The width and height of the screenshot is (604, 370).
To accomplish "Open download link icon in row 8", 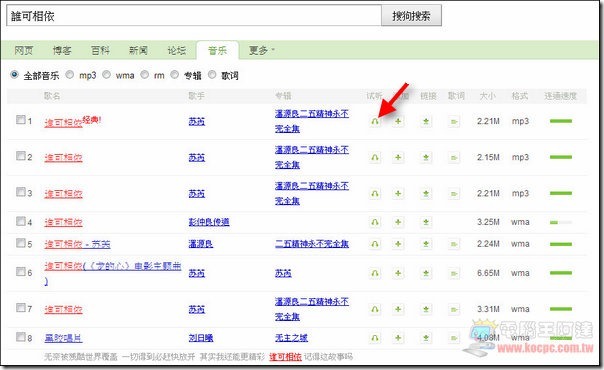I will (426, 338).
